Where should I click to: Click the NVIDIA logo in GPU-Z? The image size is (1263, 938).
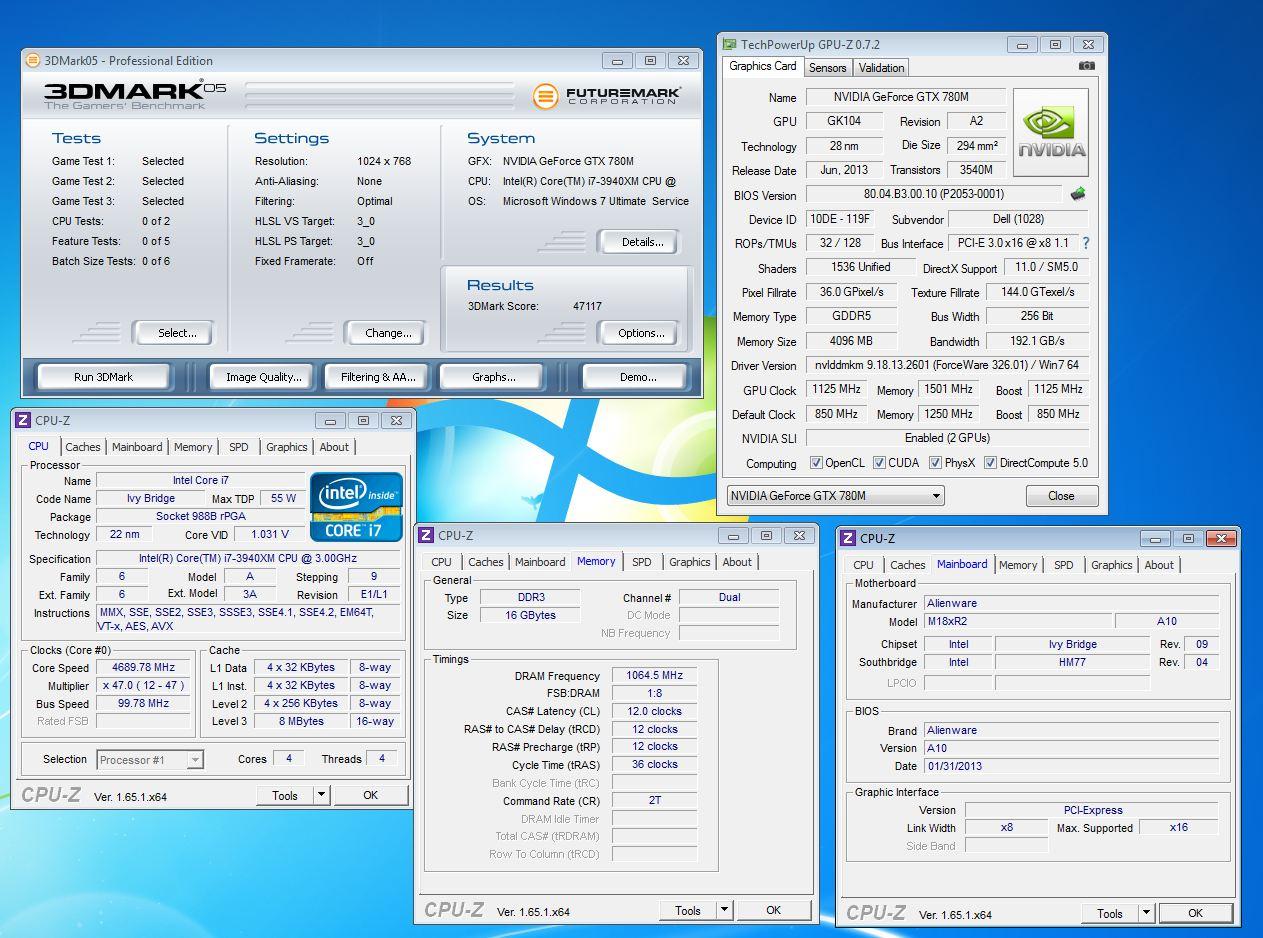coord(1050,133)
